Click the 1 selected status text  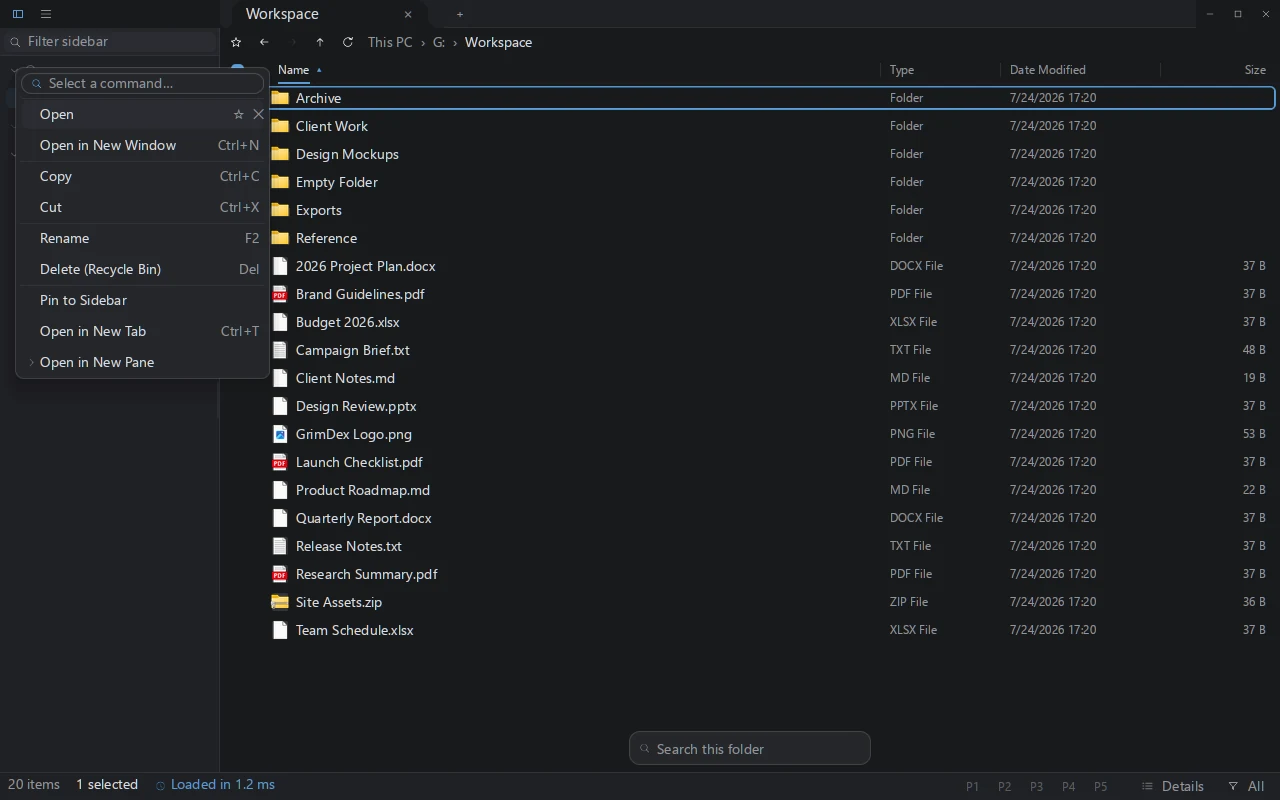pos(107,785)
